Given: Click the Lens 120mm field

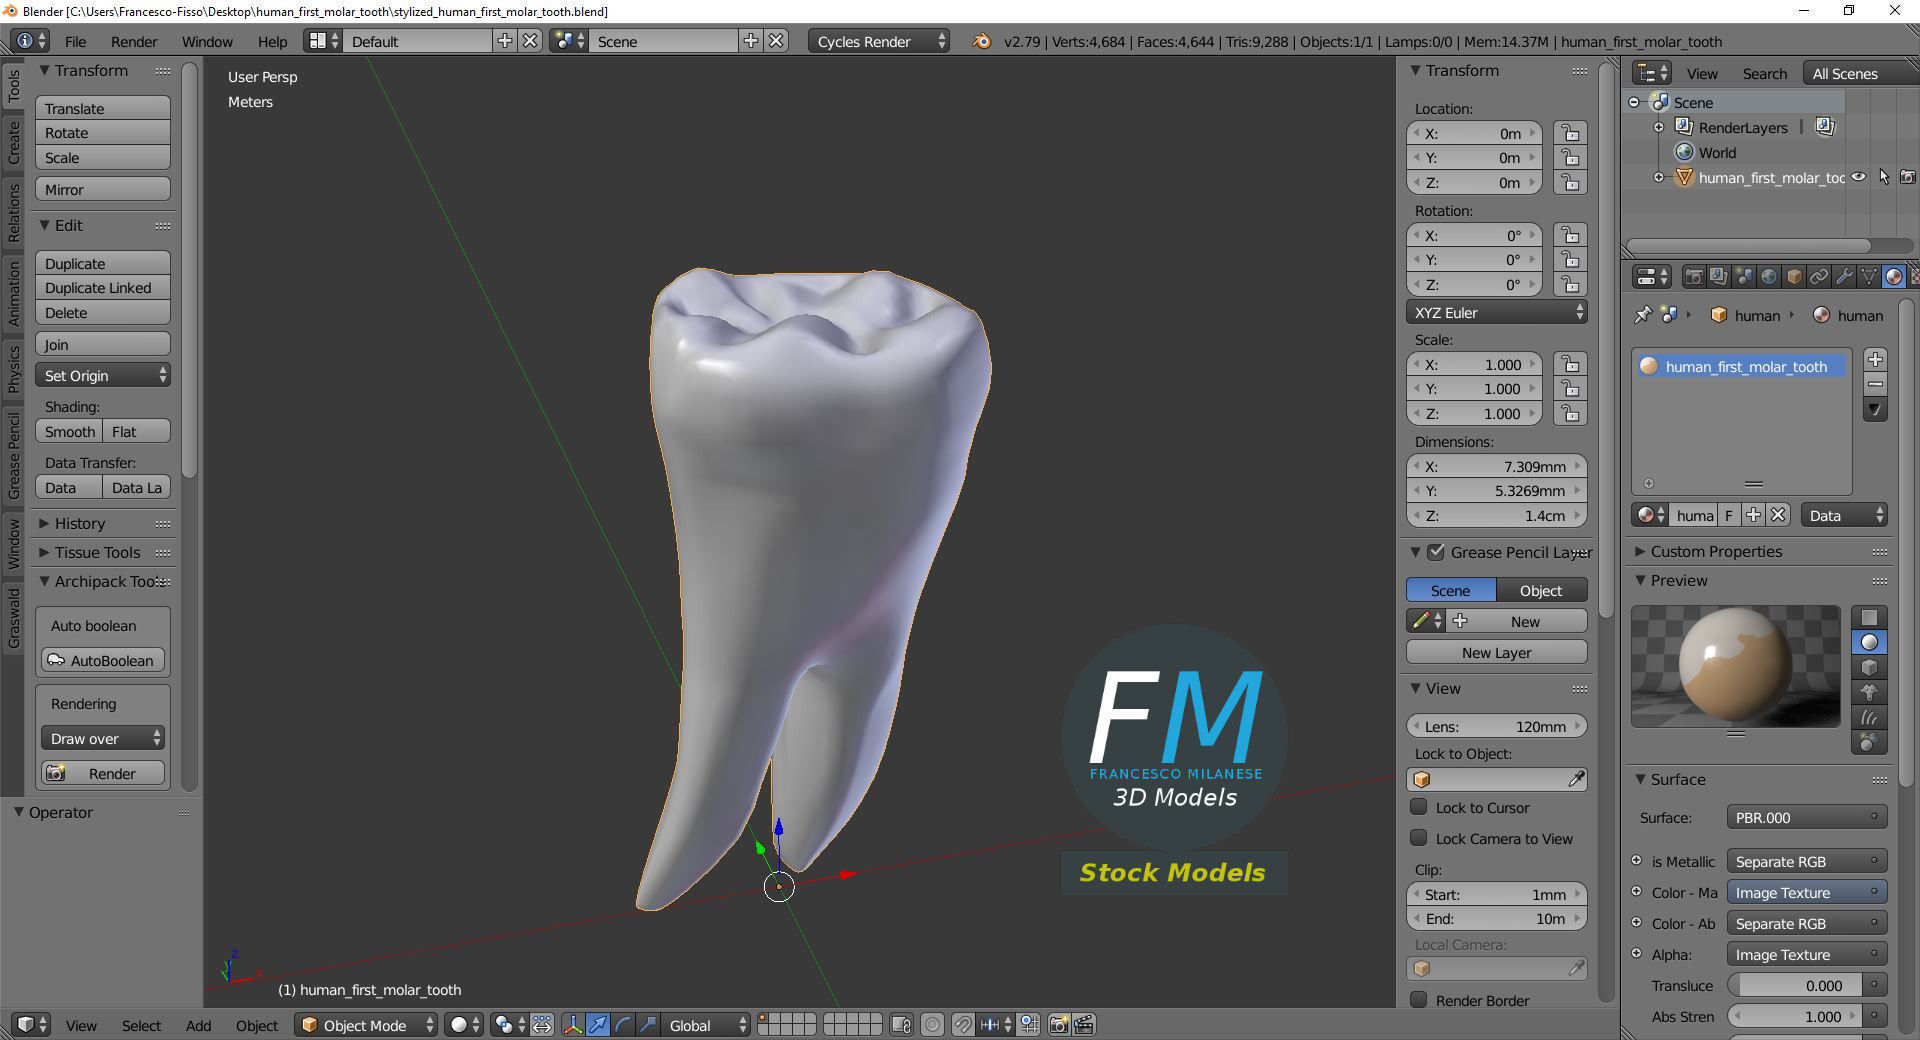Looking at the screenshot, I should (x=1496, y=726).
